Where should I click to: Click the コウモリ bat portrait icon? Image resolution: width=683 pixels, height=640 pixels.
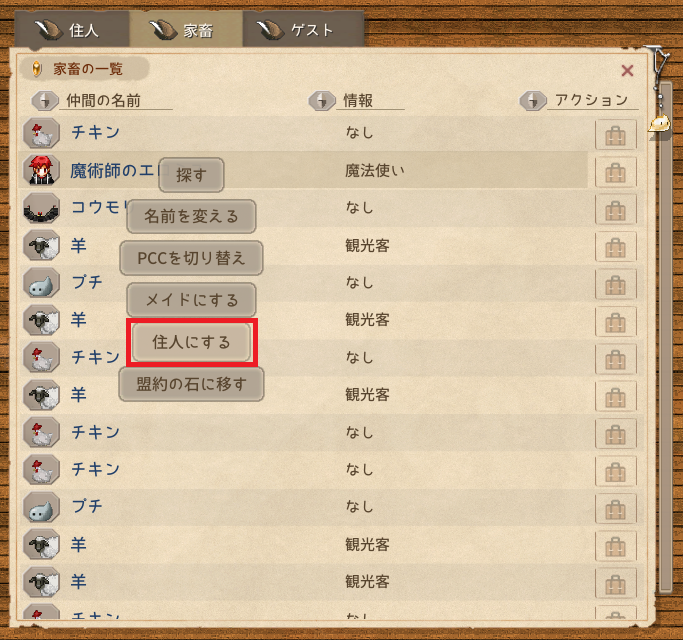click(x=41, y=208)
